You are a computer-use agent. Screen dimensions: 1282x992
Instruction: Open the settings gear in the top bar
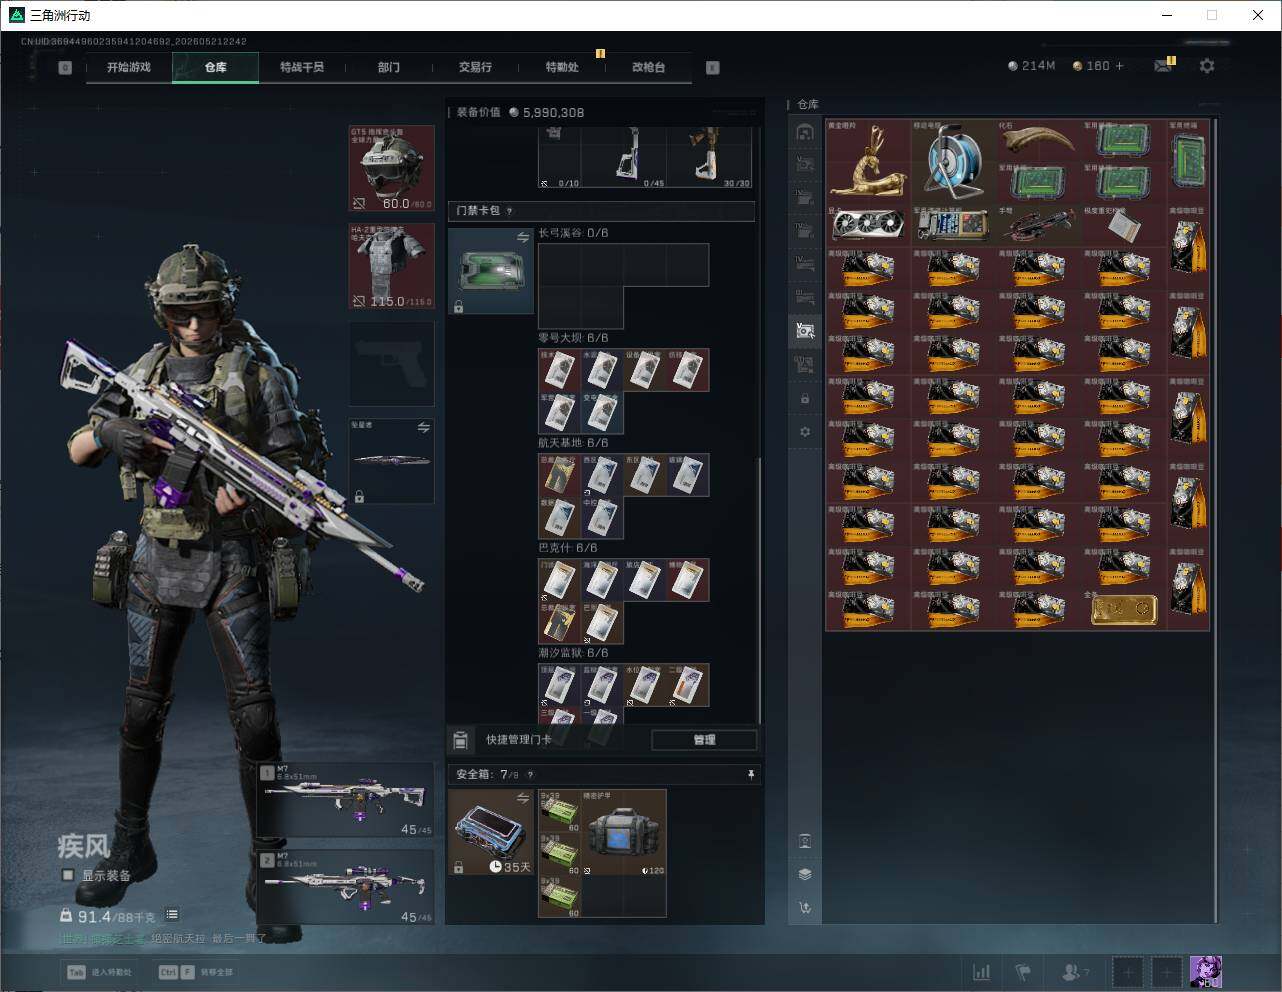pos(1207,66)
